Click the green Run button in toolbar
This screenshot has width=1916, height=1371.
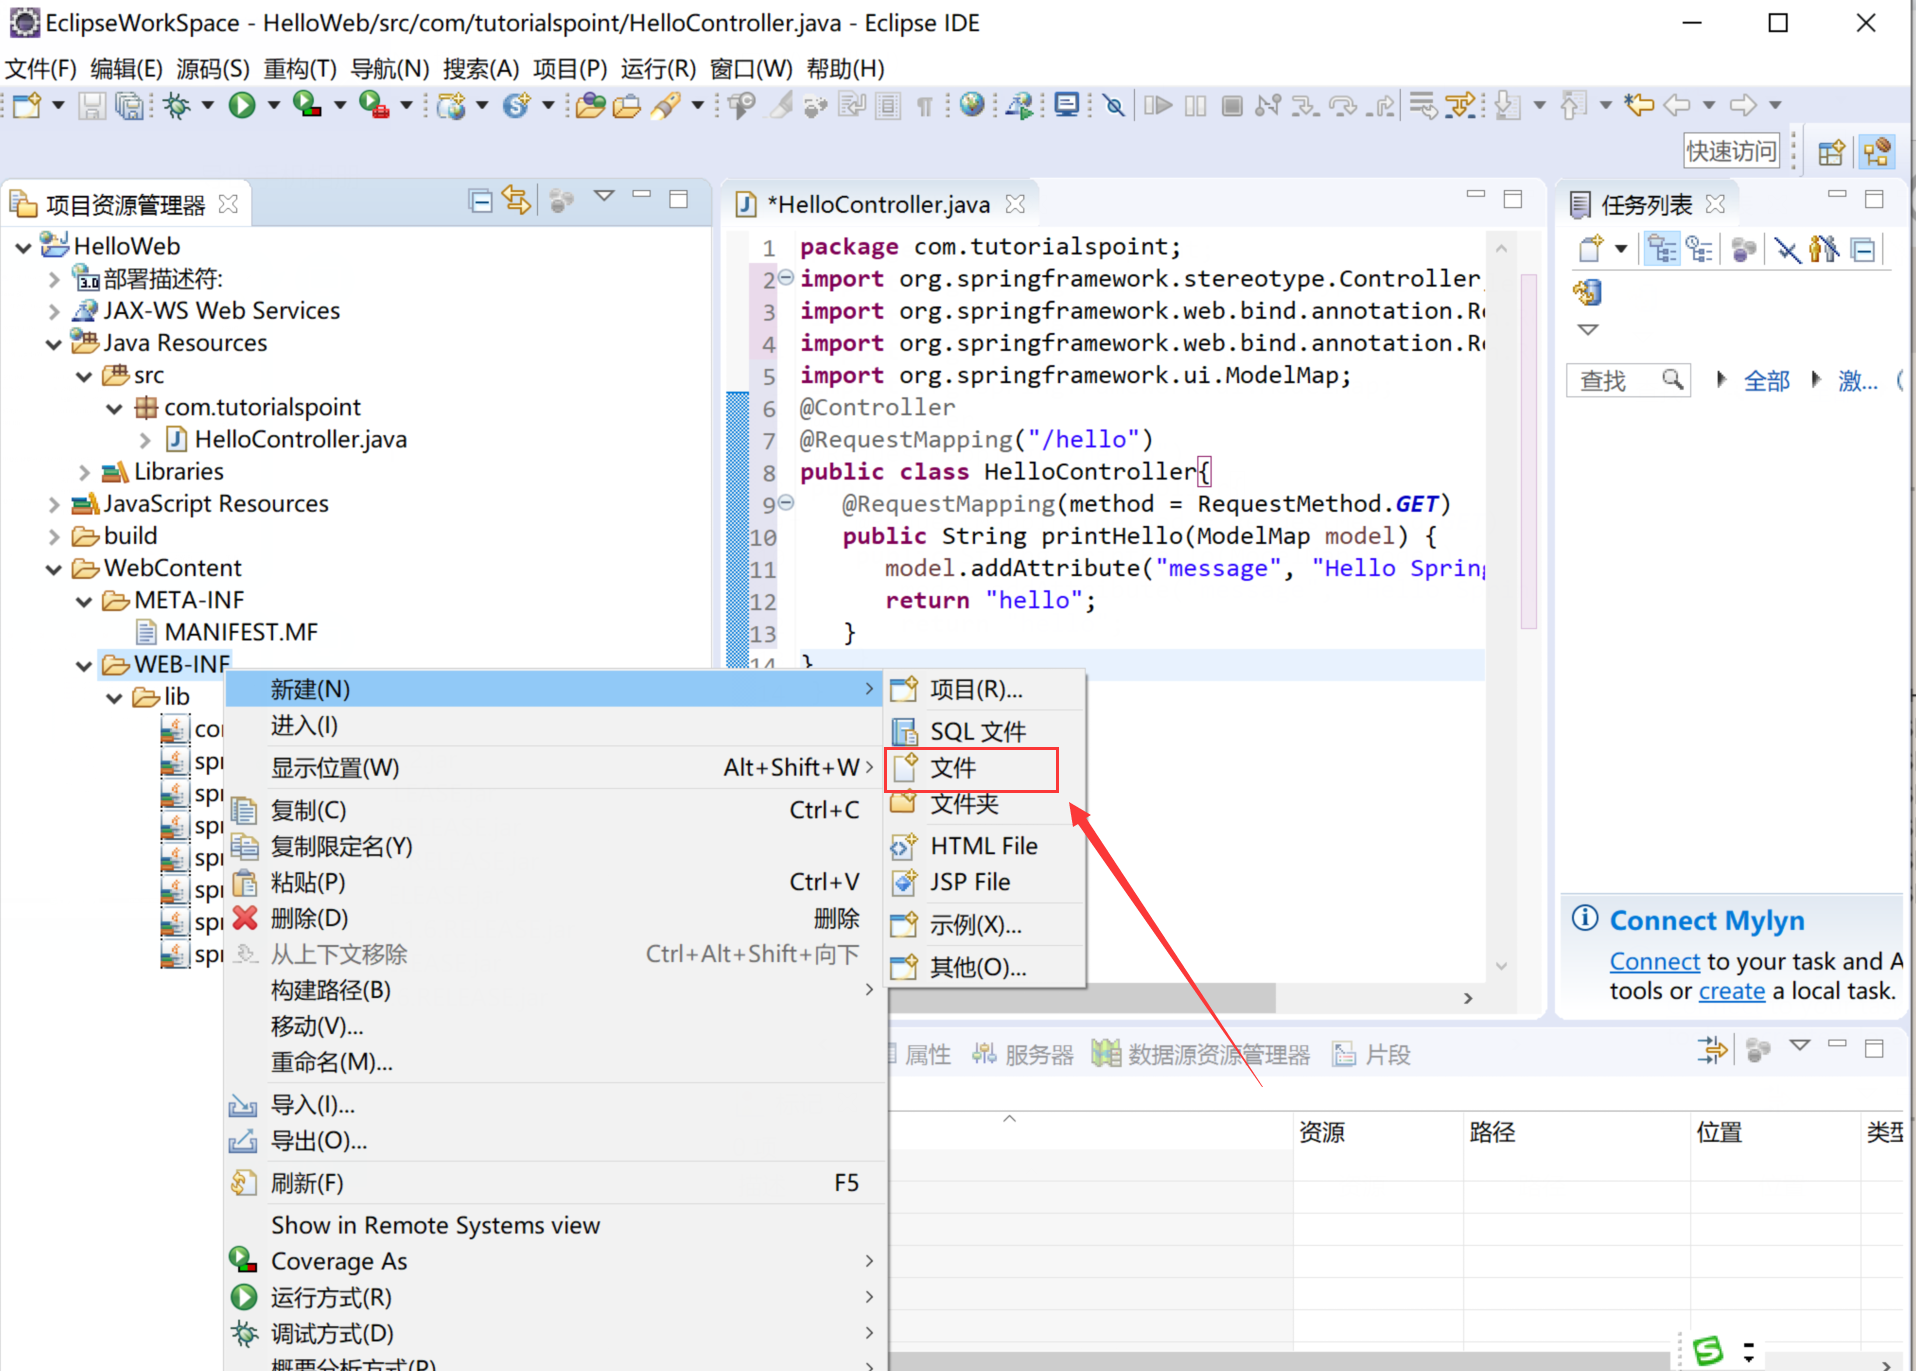[x=241, y=105]
